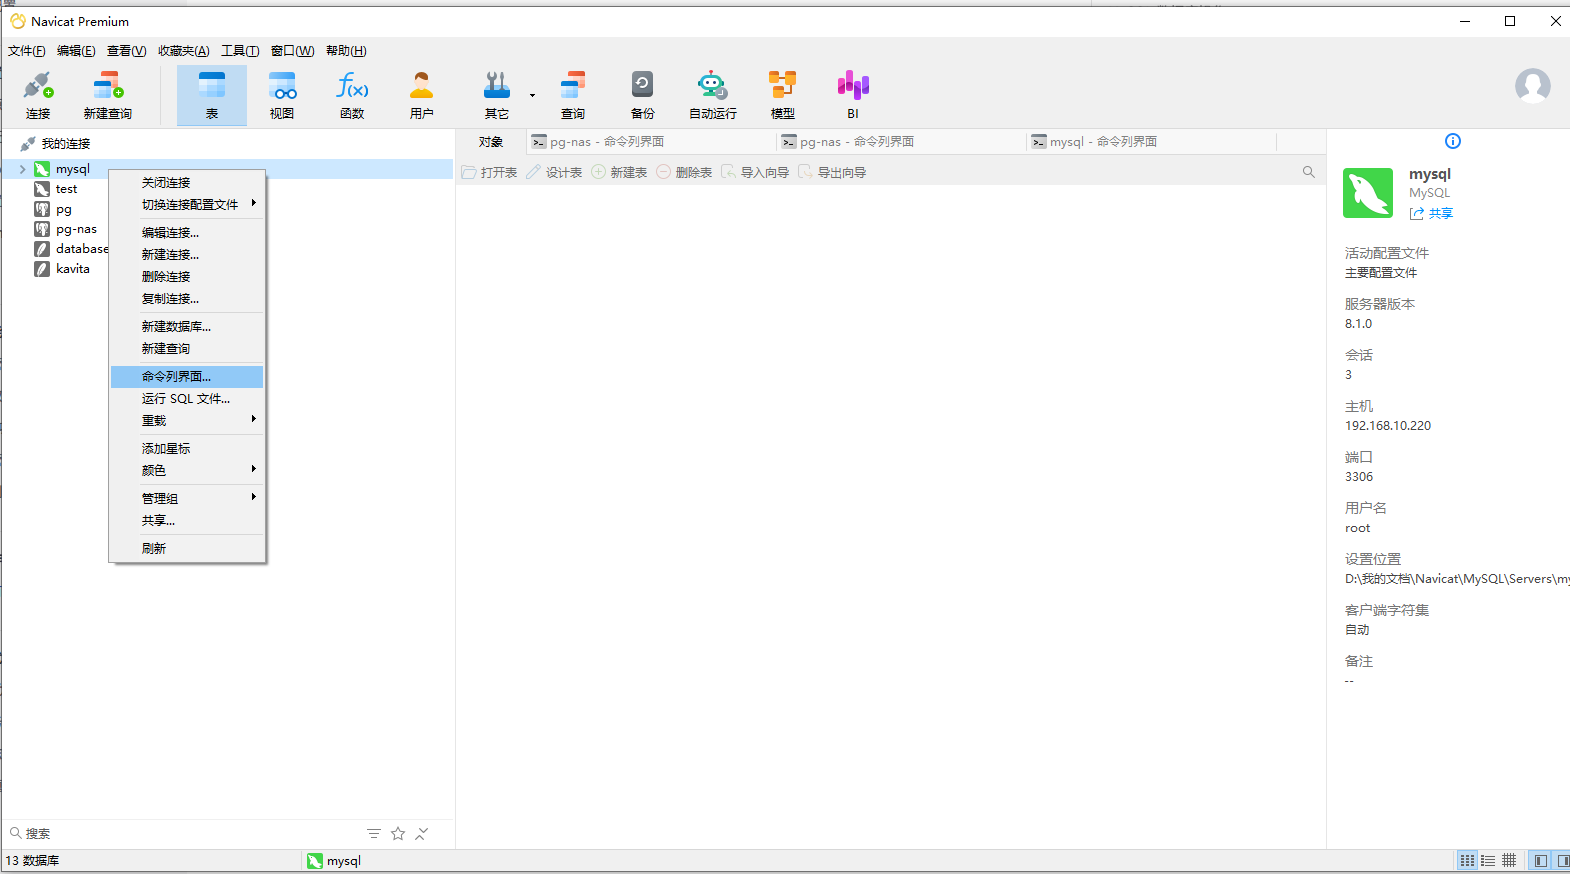Switch to list view in status bar

pos(1488,860)
